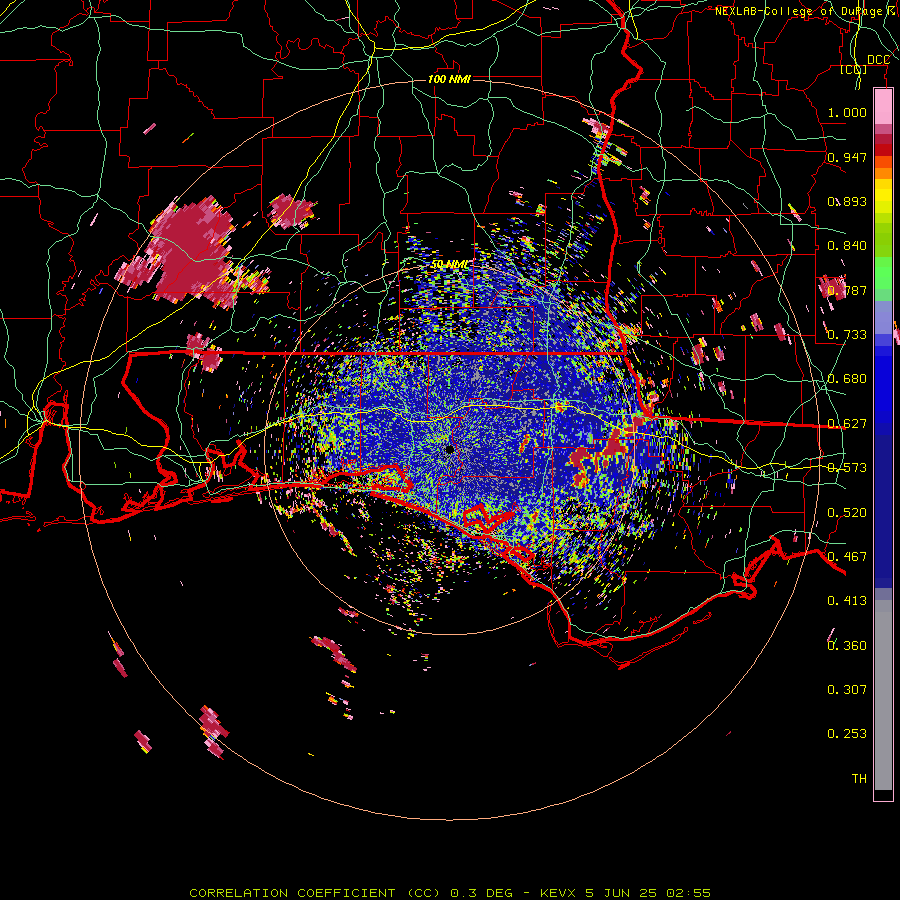Image resolution: width=900 pixels, height=900 pixels.
Task: Click the Correlation Coefficient KEVX caption text
Action: [x=450, y=893]
